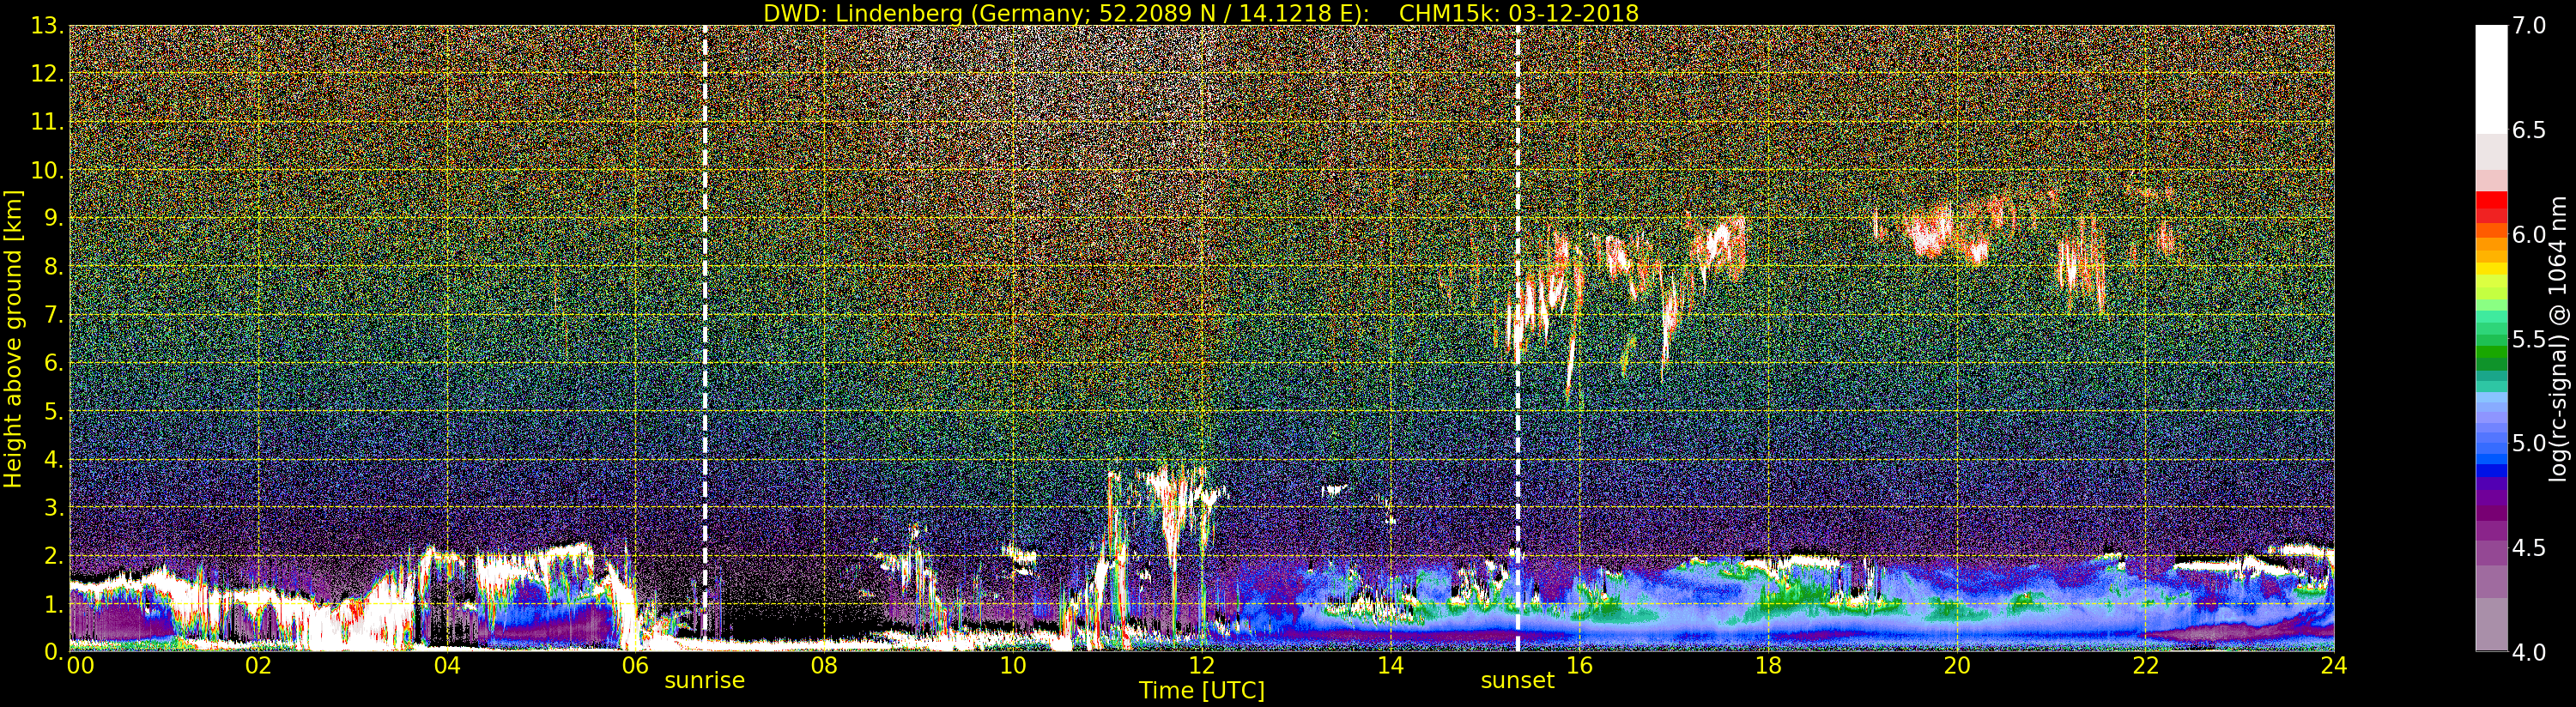Select the 'log(rc-signal) @ 1064 nm' colorbar label
Image resolution: width=2576 pixels, height=707 pixels.
(x=2556, y=338)
